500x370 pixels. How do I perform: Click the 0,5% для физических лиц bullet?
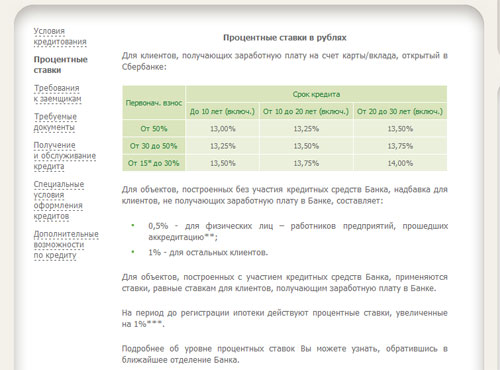pos(298,231)
